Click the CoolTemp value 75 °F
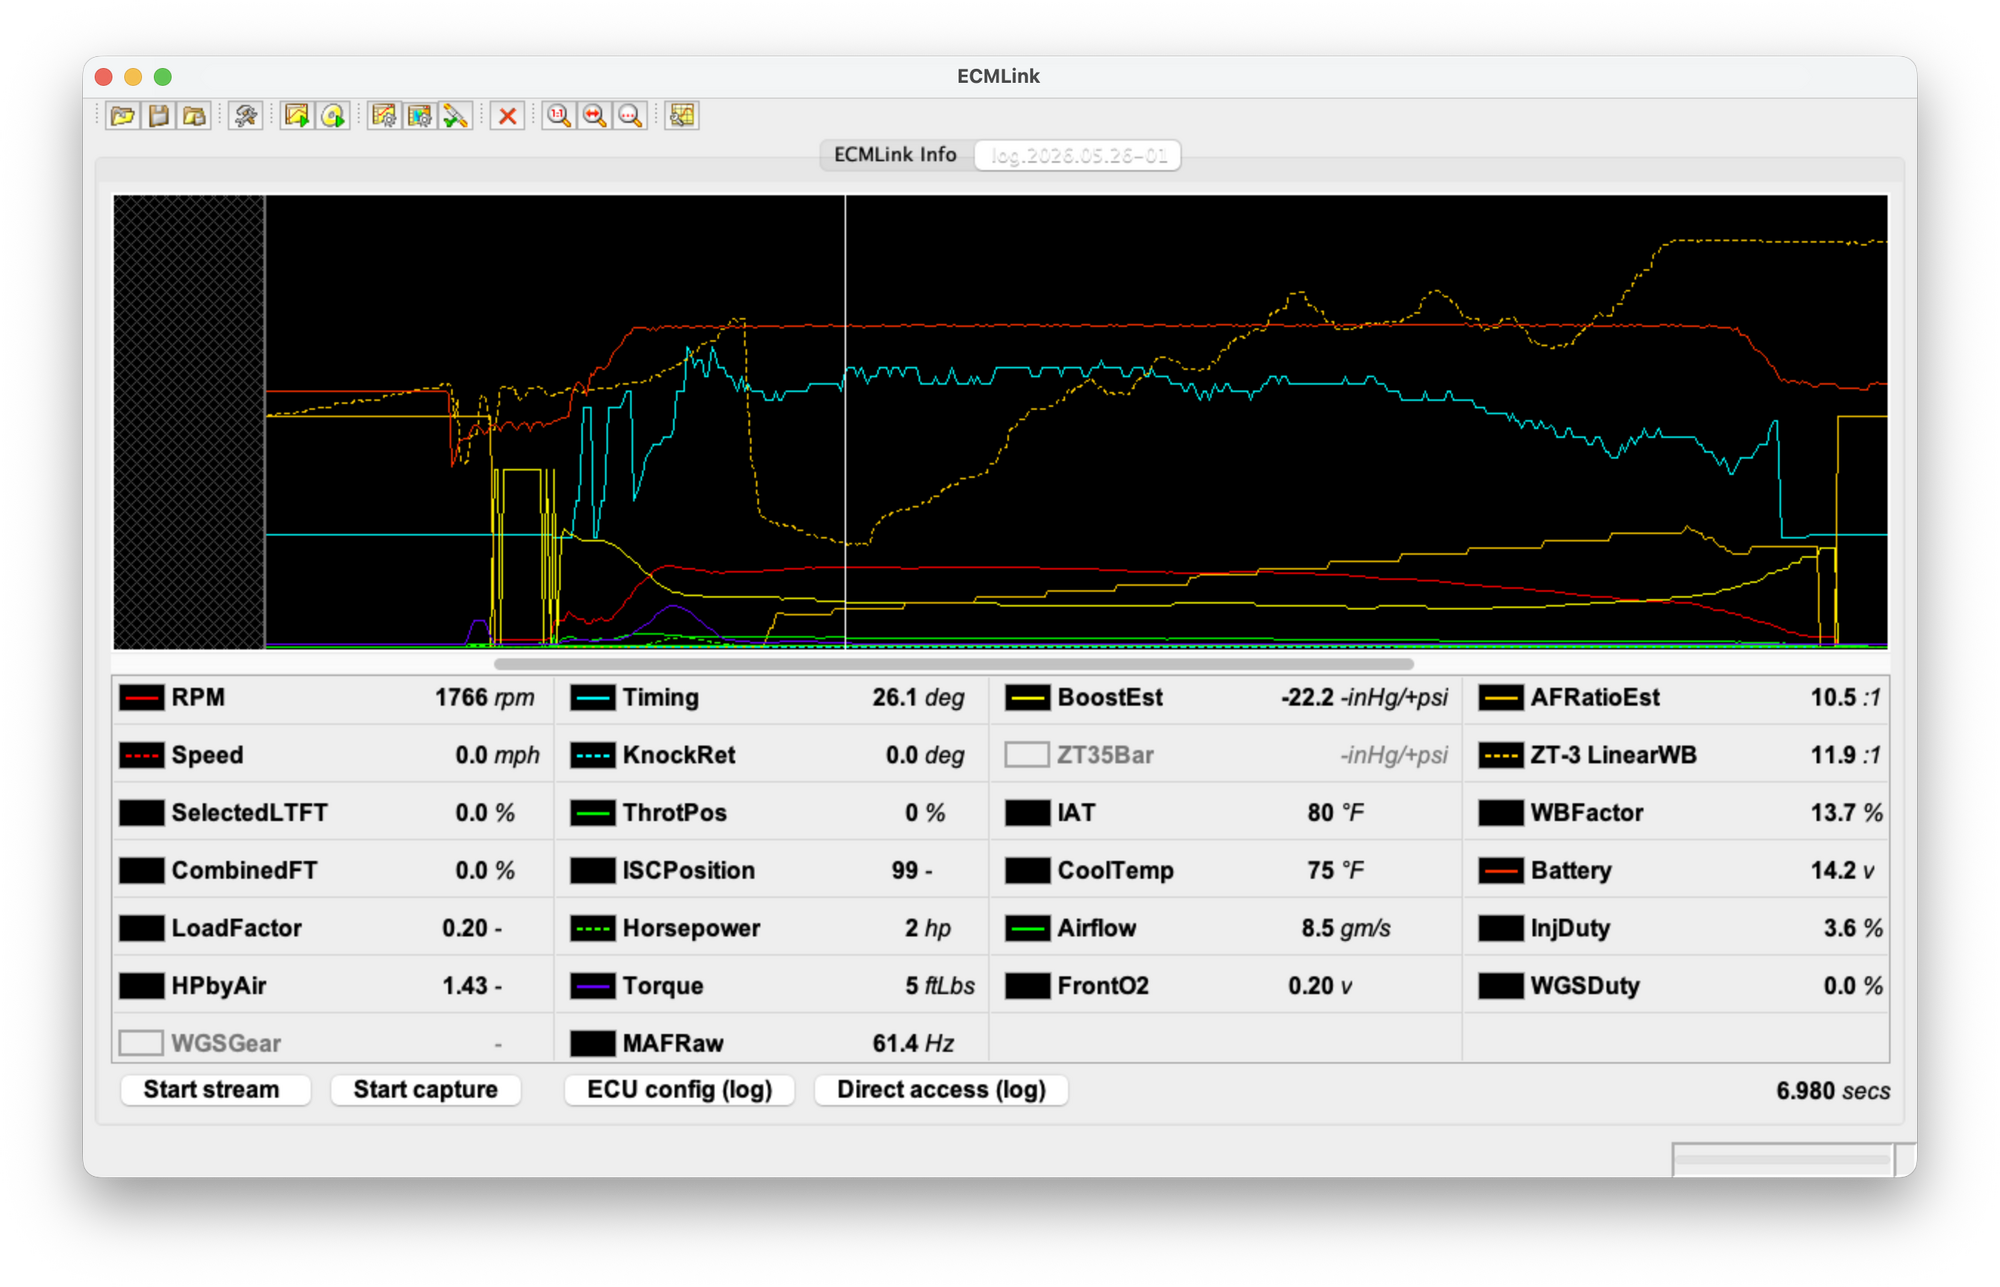The height and width of the screenshot is (1287, 2000). coord(1335,870)
